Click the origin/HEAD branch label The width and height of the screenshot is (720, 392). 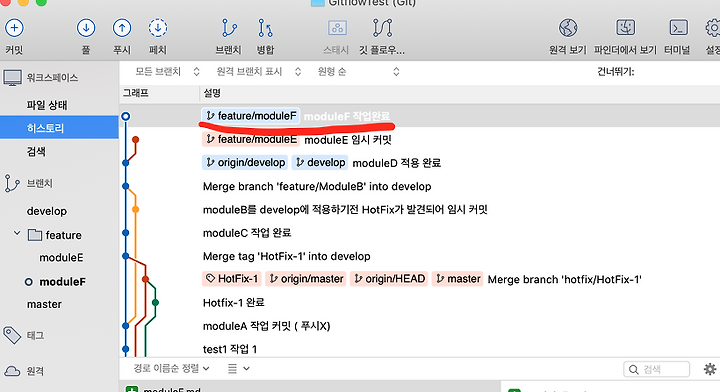[389, 279]
